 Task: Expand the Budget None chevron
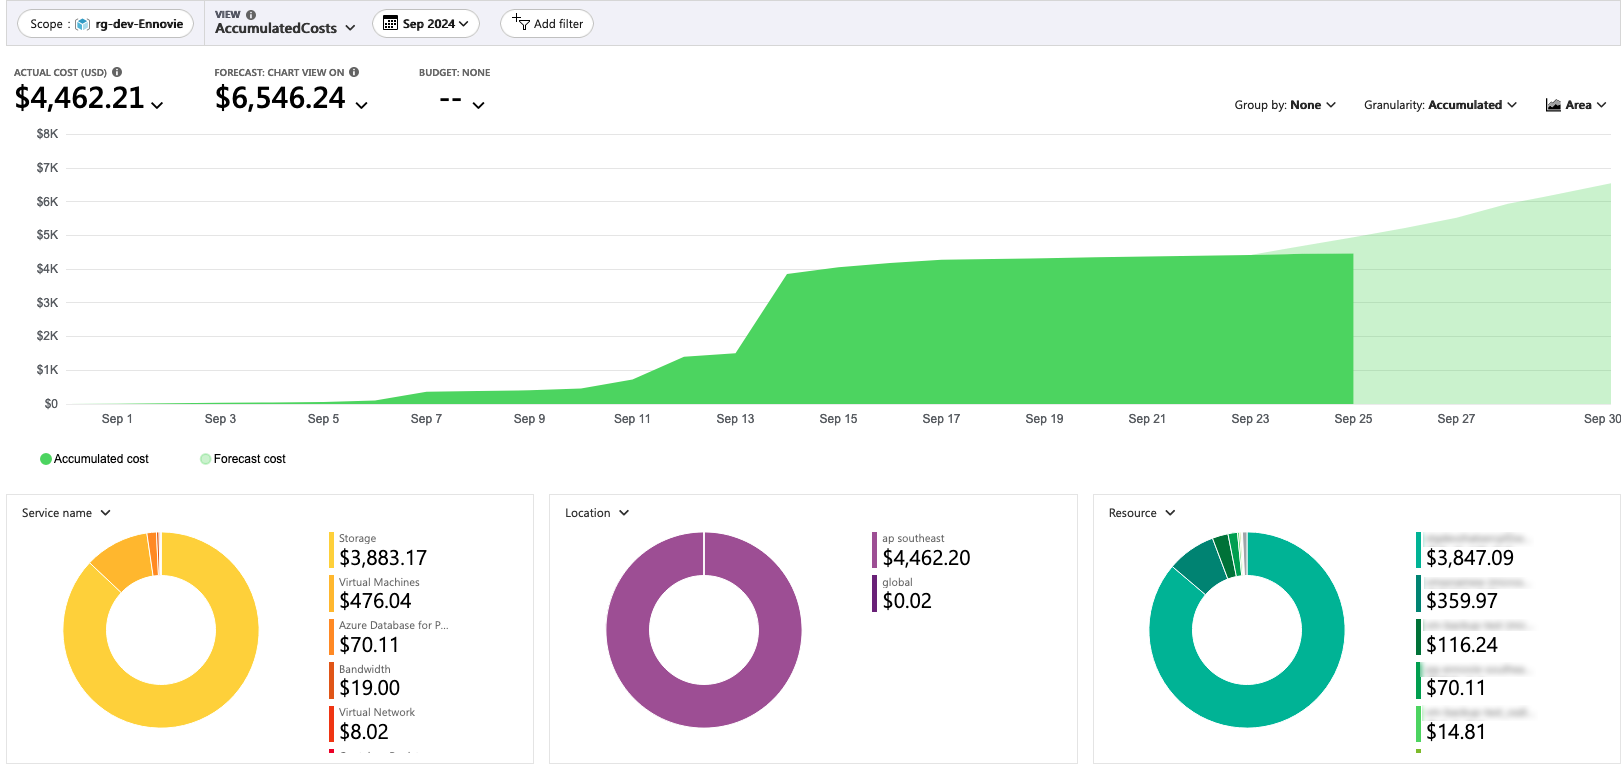478,105
